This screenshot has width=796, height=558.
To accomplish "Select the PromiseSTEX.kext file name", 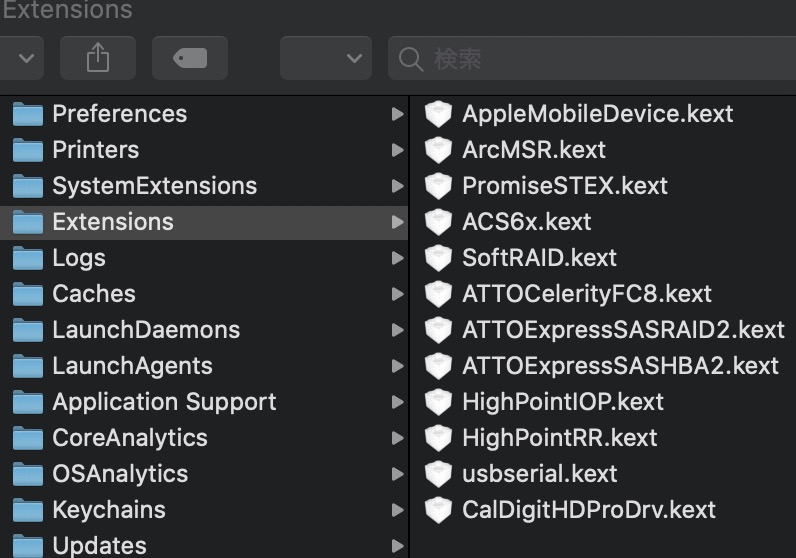I will coord(564,186).
